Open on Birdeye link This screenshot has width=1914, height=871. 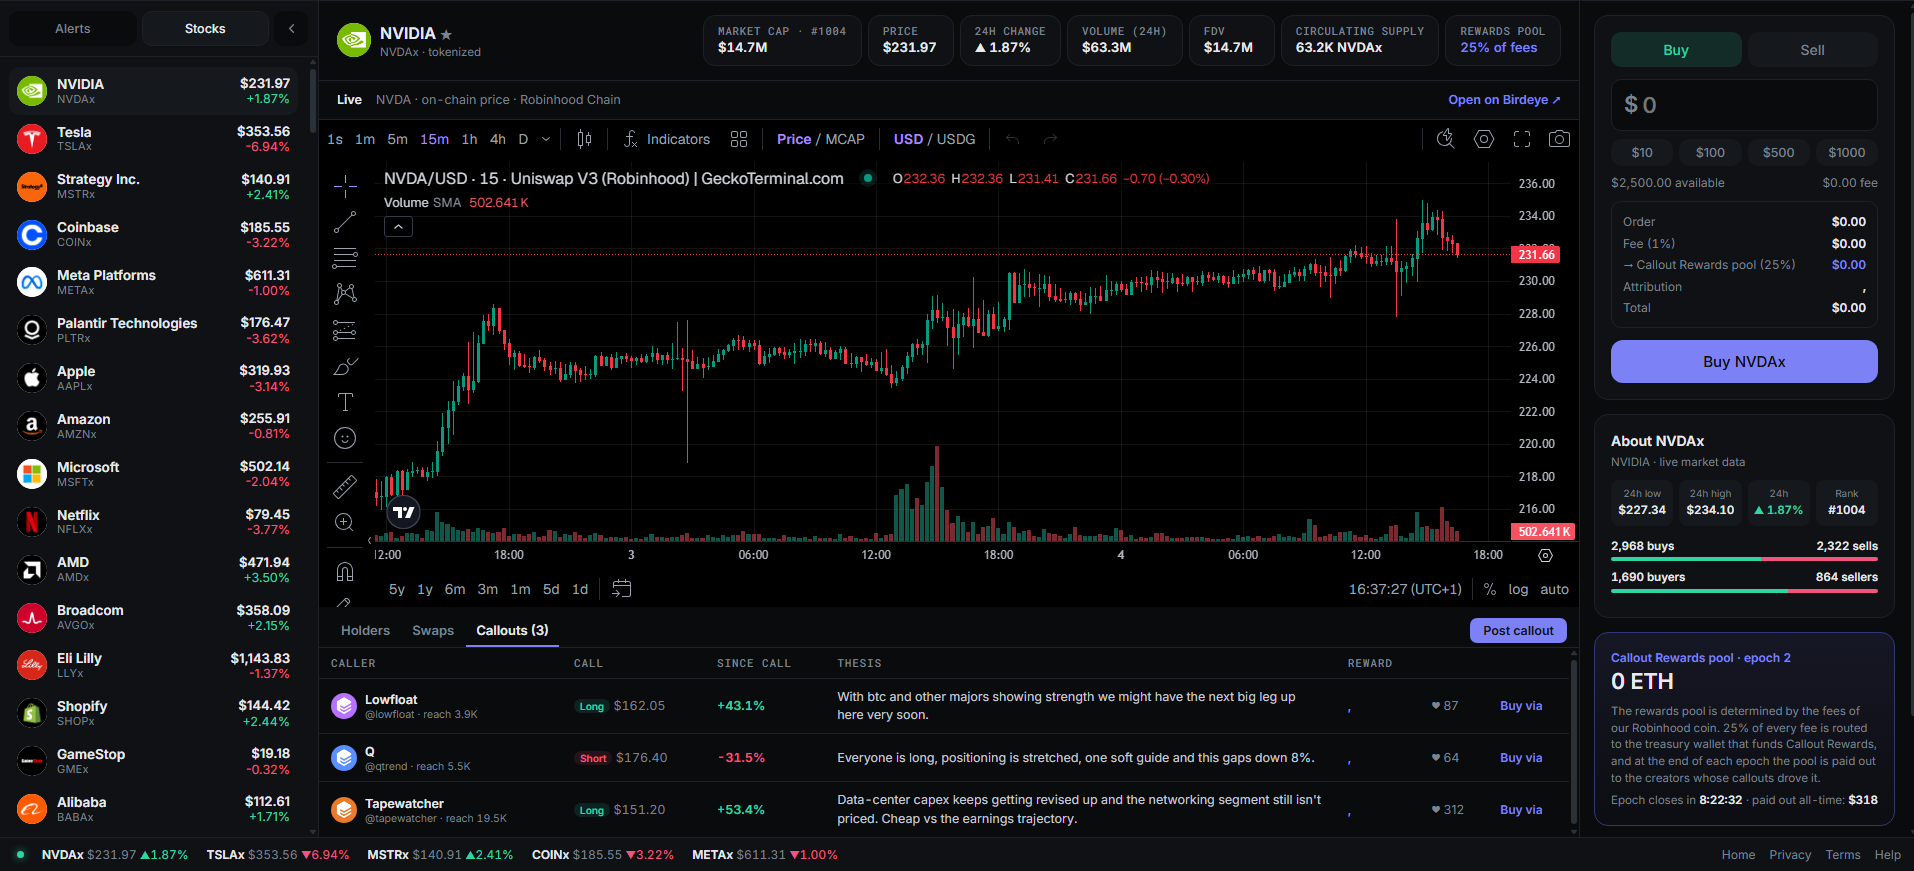(x=1504, y=99)
